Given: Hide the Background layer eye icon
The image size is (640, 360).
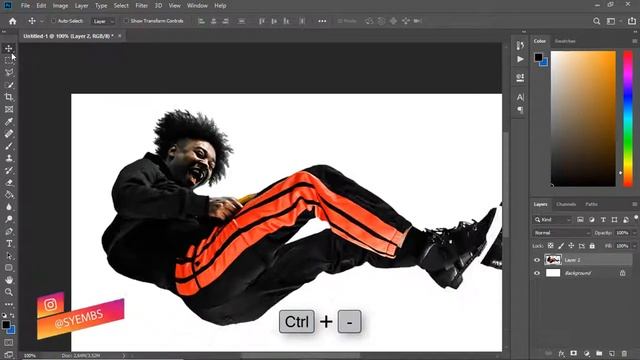Looking at the screenshot, I should point(537,273).
